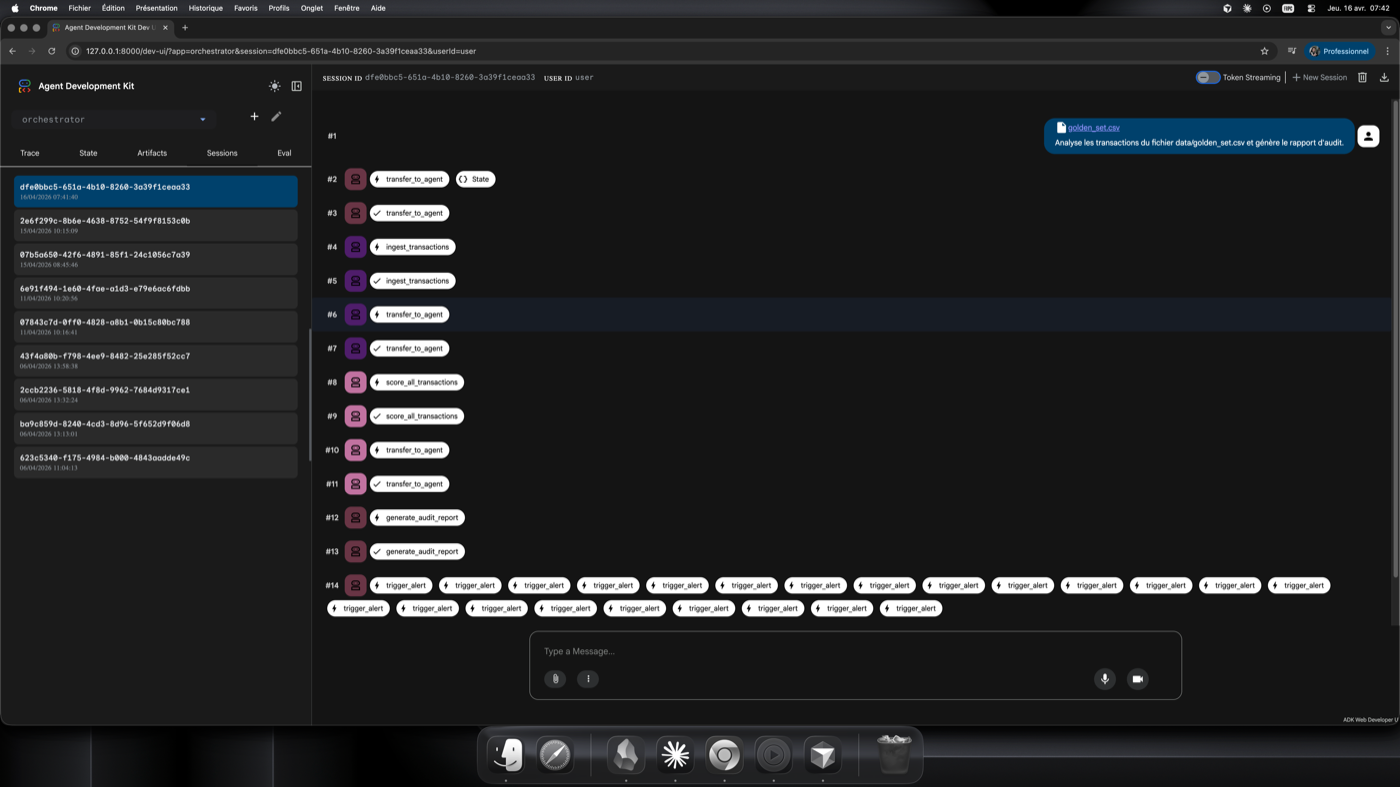
Task: Click score_all_transactions chip on event #8
Action: tap(417, 382)
